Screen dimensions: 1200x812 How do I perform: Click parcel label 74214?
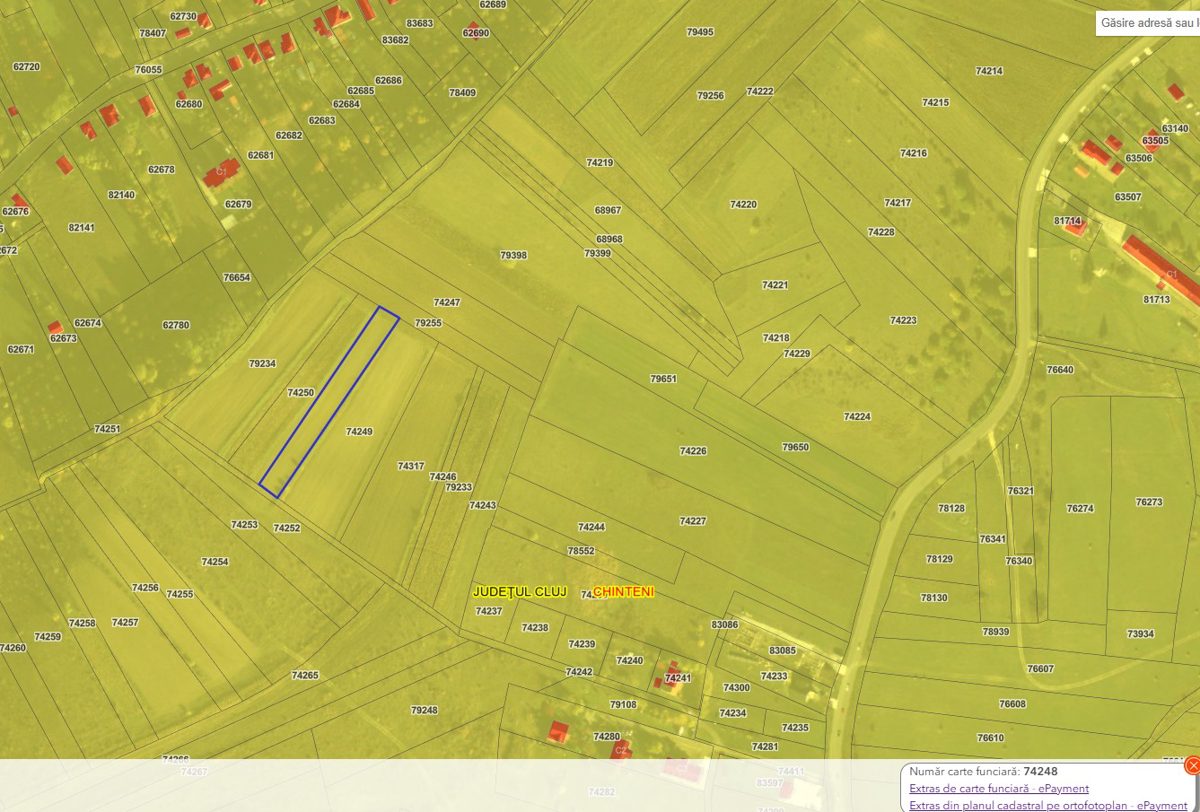pyautogui.click(x=989, y=71)
